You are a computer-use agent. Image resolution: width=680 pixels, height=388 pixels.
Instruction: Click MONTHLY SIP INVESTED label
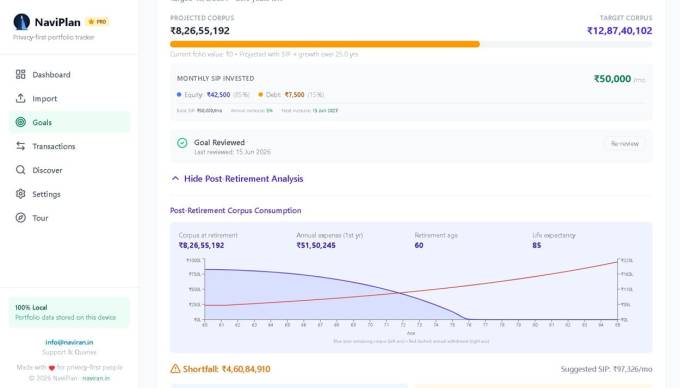(216, 78)
